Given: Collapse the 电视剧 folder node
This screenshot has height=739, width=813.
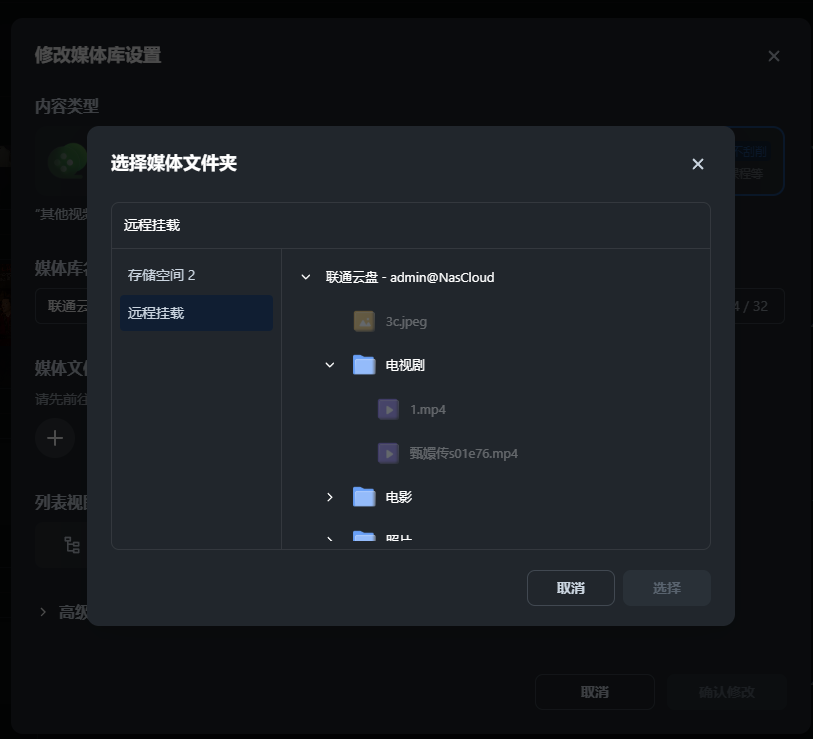Looking at the screenshot, I should click(x=330, y=365).
